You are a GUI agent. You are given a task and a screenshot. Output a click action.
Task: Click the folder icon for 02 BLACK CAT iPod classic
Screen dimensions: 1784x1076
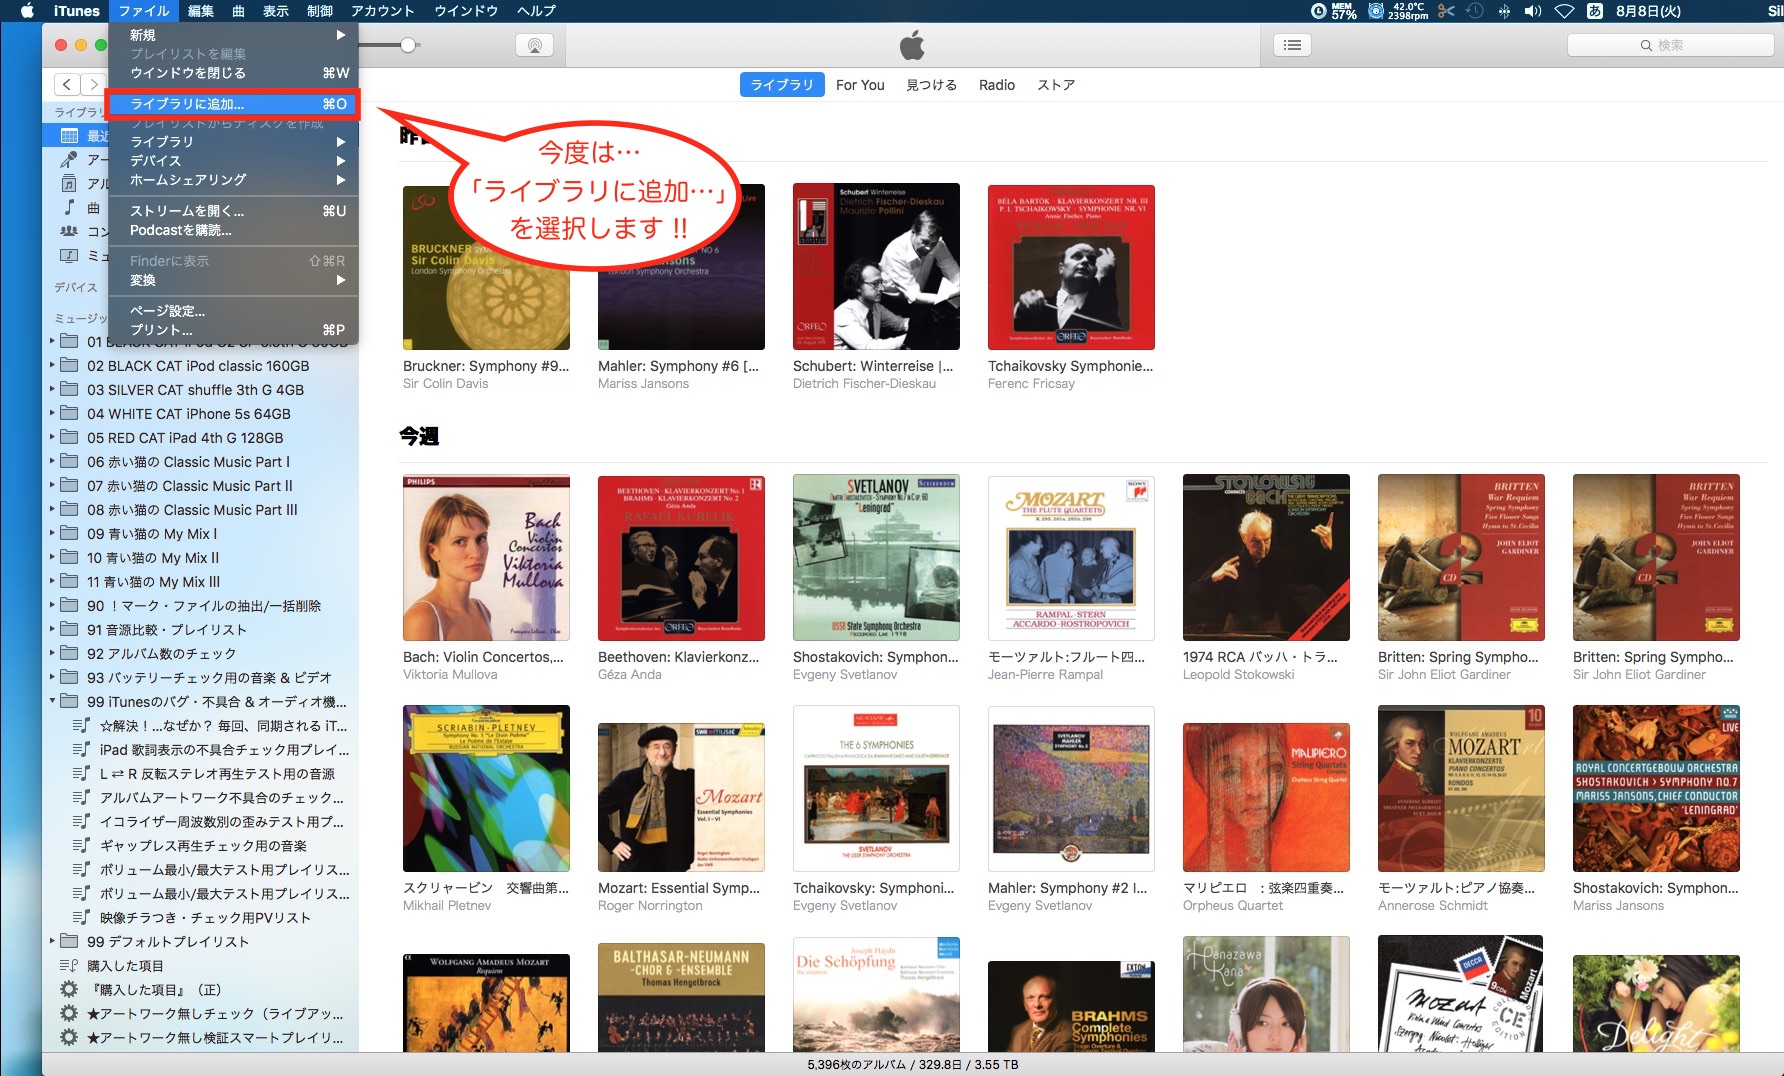click(x=69, y=365)
